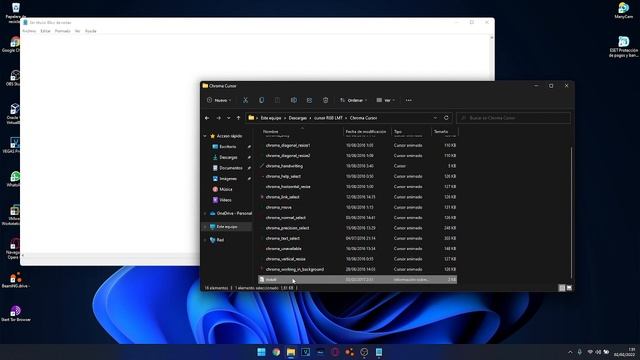The height and width of the screenshot is (360, 640).
Task: Open the Windows Start menu
Action: (261, 352)
